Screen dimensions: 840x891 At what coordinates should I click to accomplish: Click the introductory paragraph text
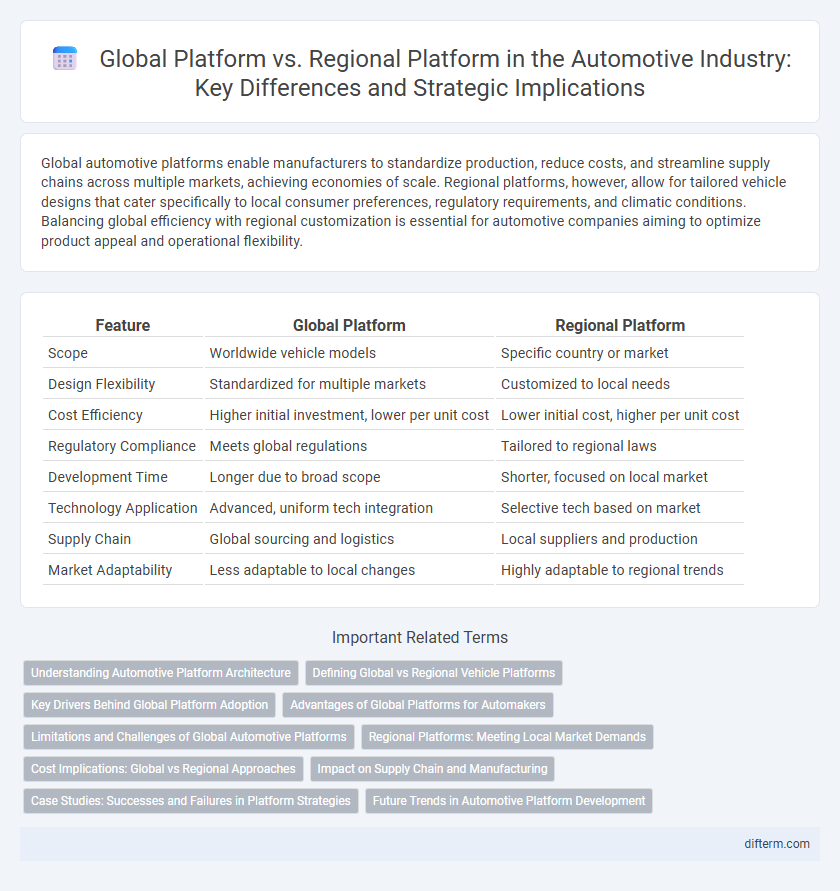413,202
